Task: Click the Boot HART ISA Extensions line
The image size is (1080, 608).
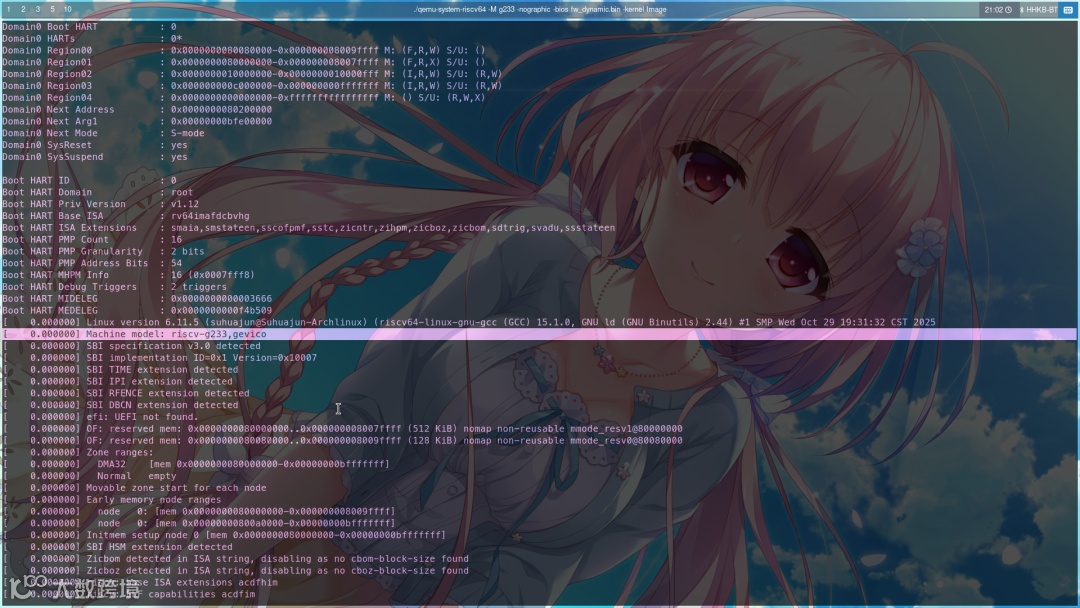Action: (x=309, y=228)
